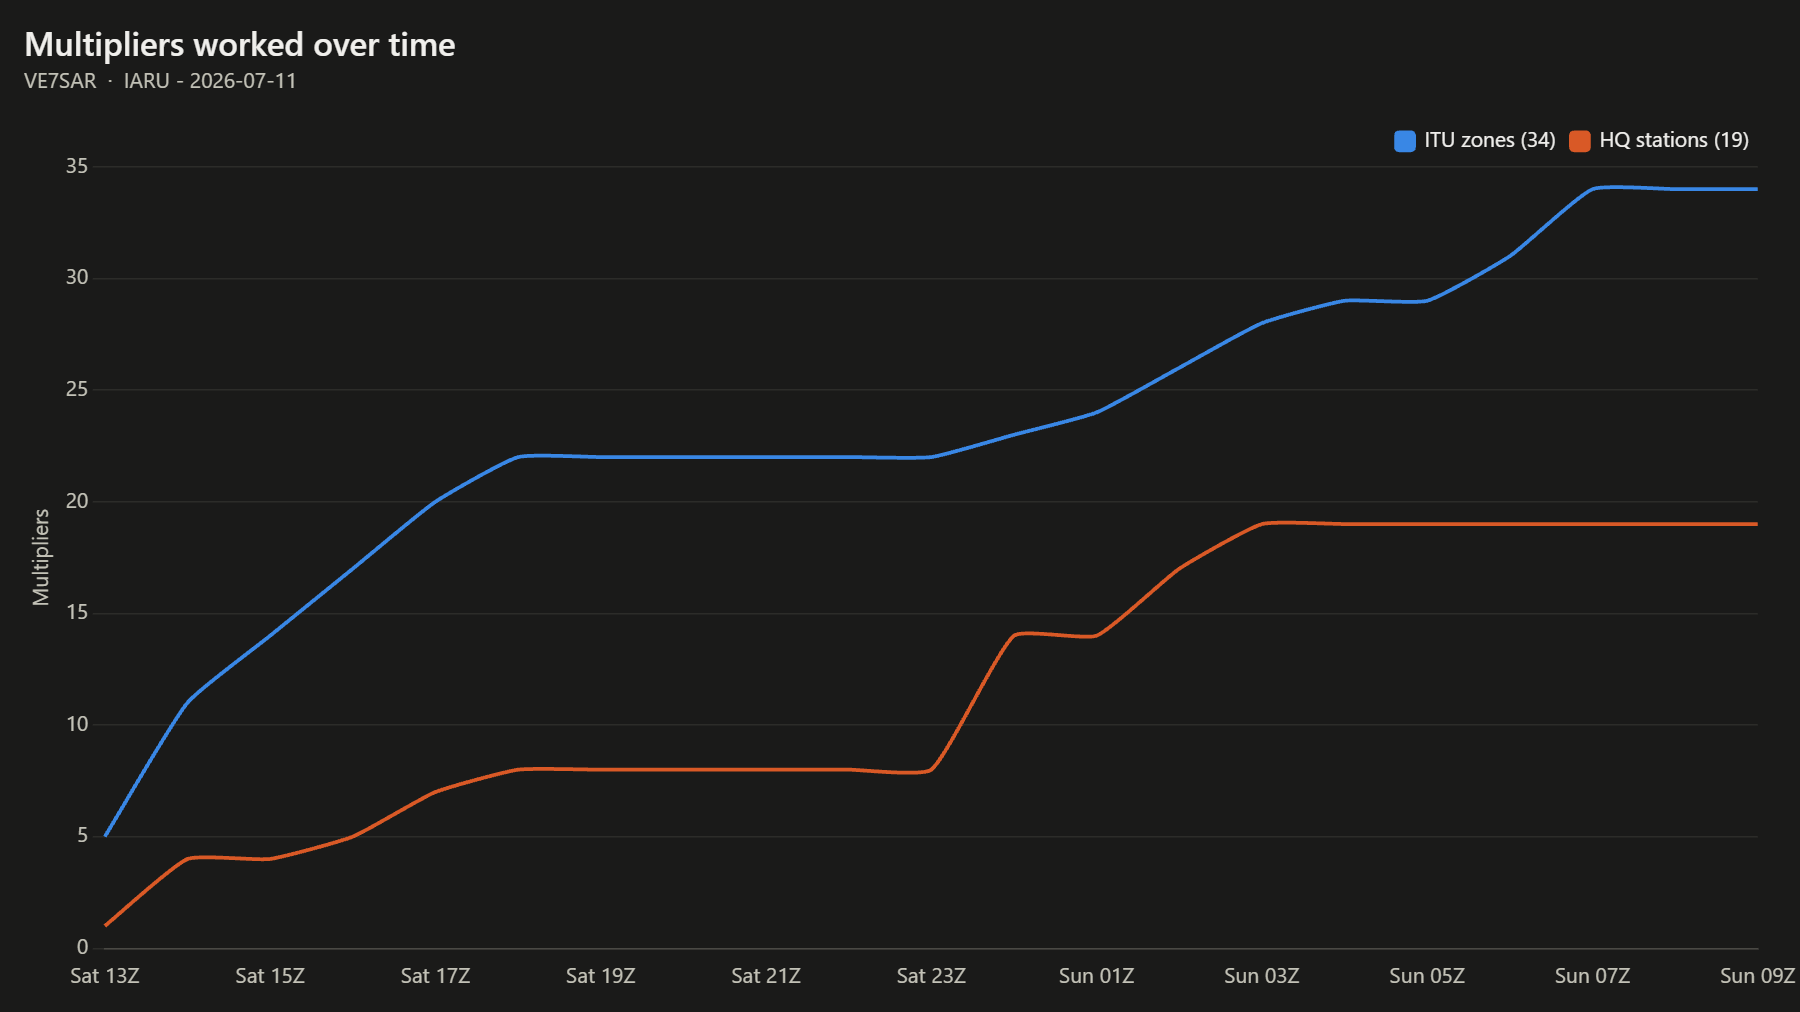Image resolution: width=1800 pixels, height=1012 pixels.
Task: Click the 'IARU - 2026-07-11' subtitle text
Action: [x=210, y=81]
